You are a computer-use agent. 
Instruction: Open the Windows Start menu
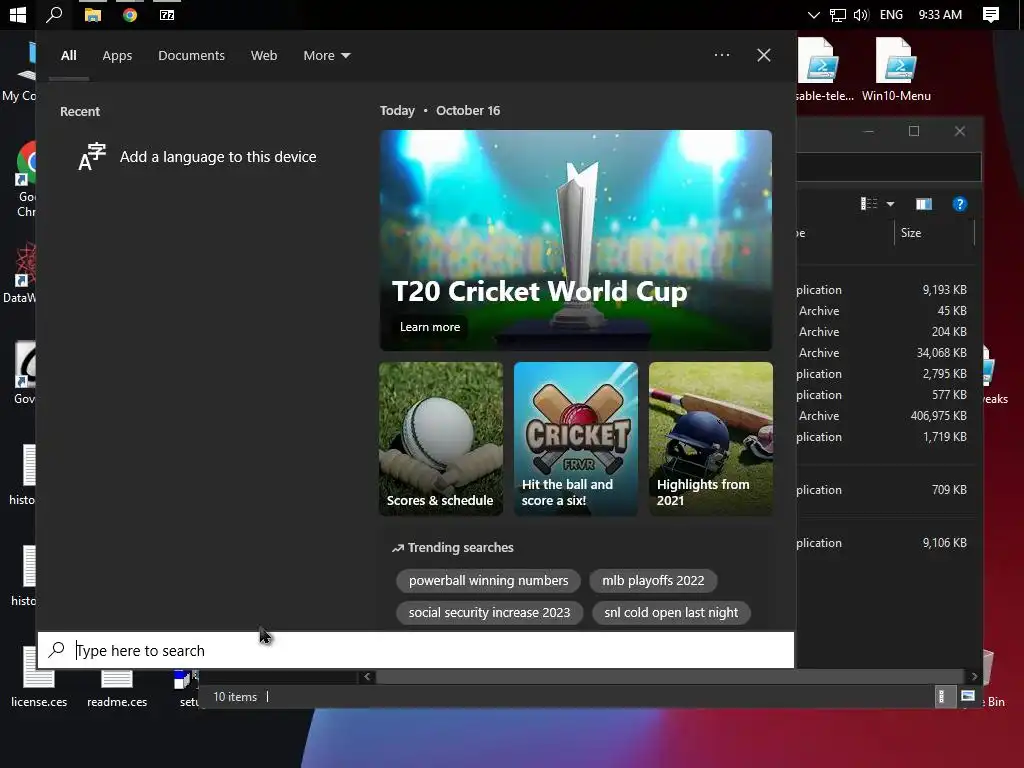(18, 14)
